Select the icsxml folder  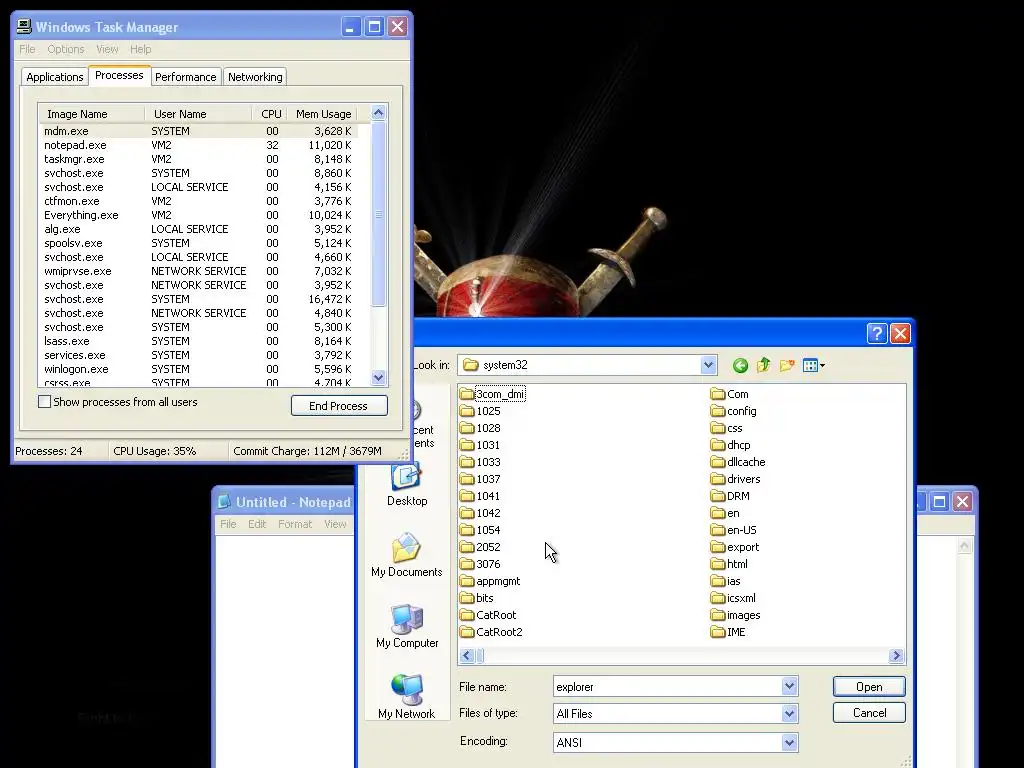click(733, 598)
